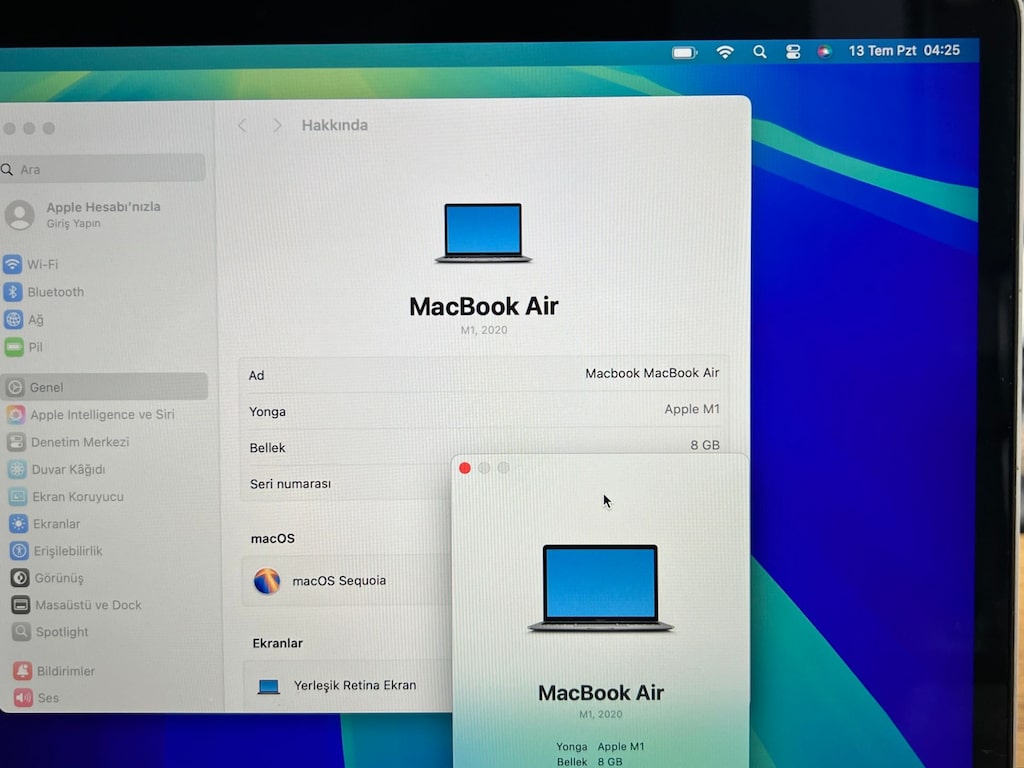Click the Ara search field in sidebar
Image resolution: width=1024 pixels, height=768 pixels.
coord(103,169)
